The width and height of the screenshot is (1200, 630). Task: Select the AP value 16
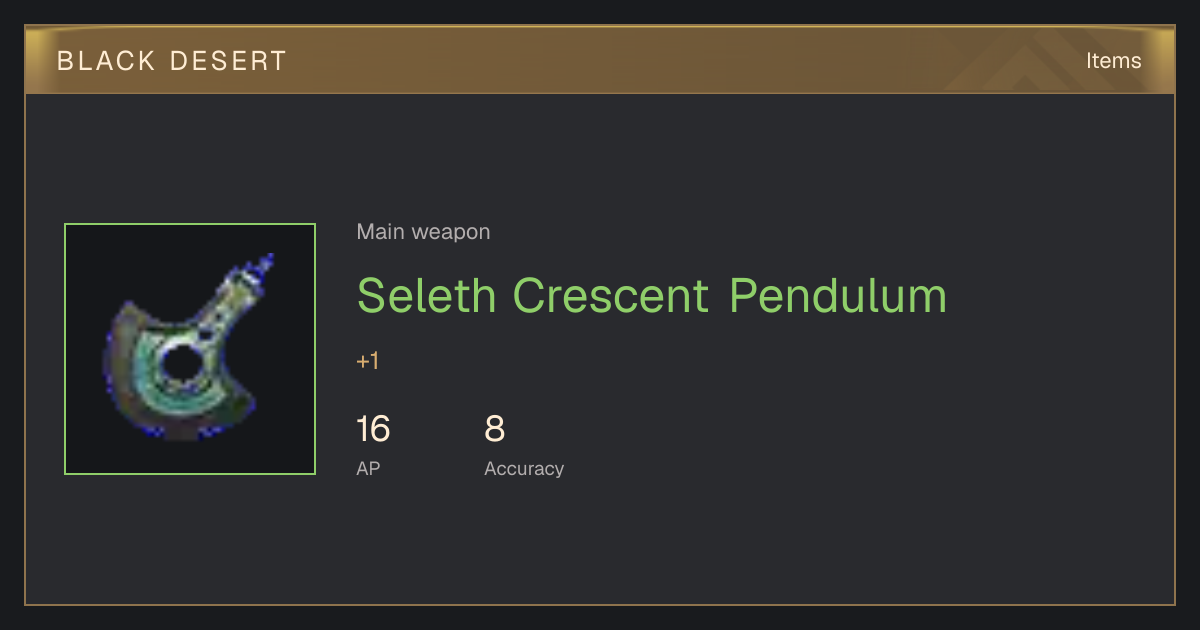373,429
